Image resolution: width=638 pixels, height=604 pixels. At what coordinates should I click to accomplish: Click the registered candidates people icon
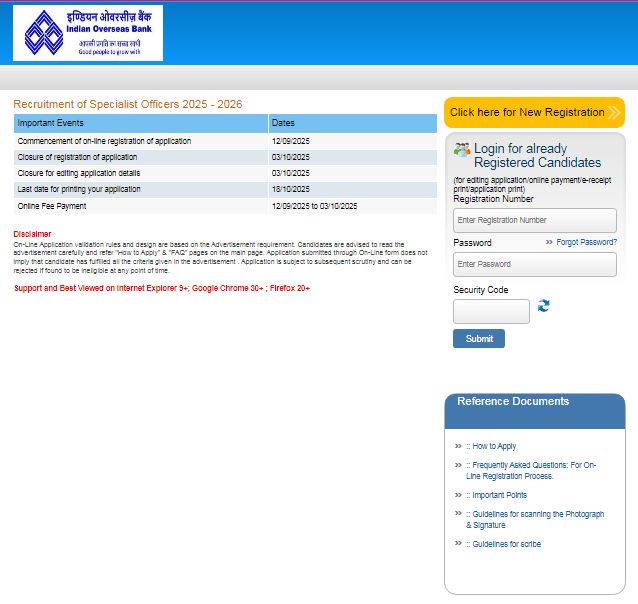[462, 149]
